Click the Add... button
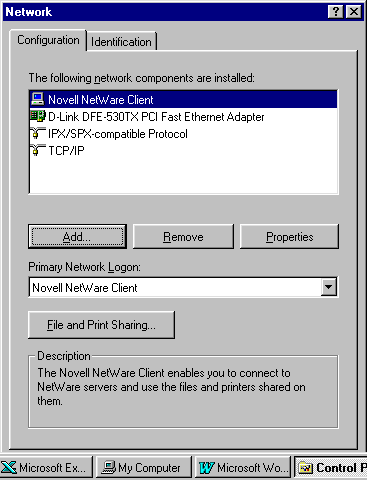The image size is (367, 480). [x=77, y=236]
